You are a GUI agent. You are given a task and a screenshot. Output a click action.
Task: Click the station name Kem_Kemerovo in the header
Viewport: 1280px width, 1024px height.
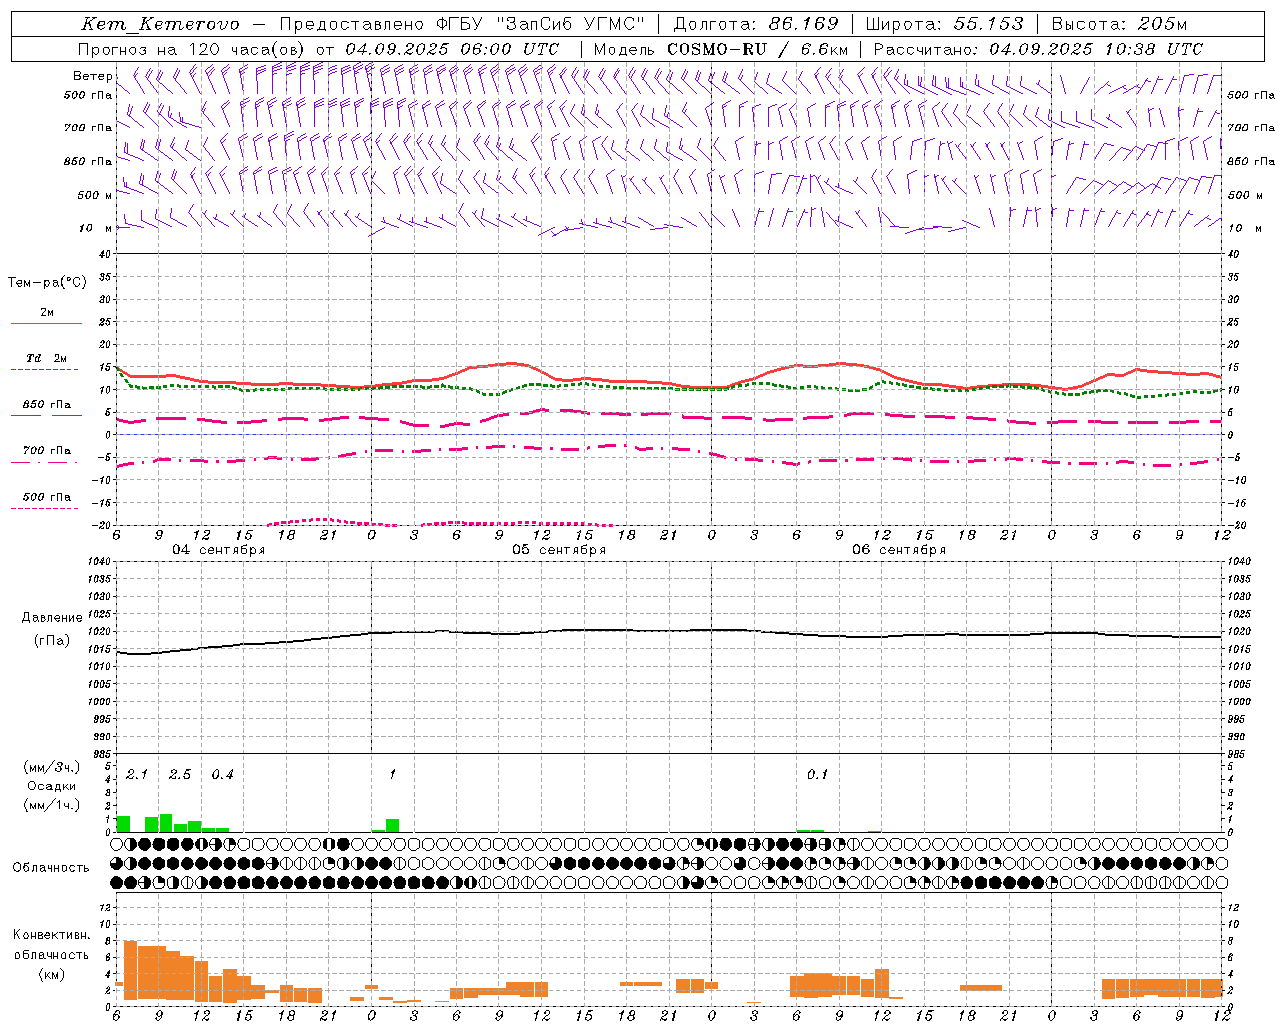[161, 24]
